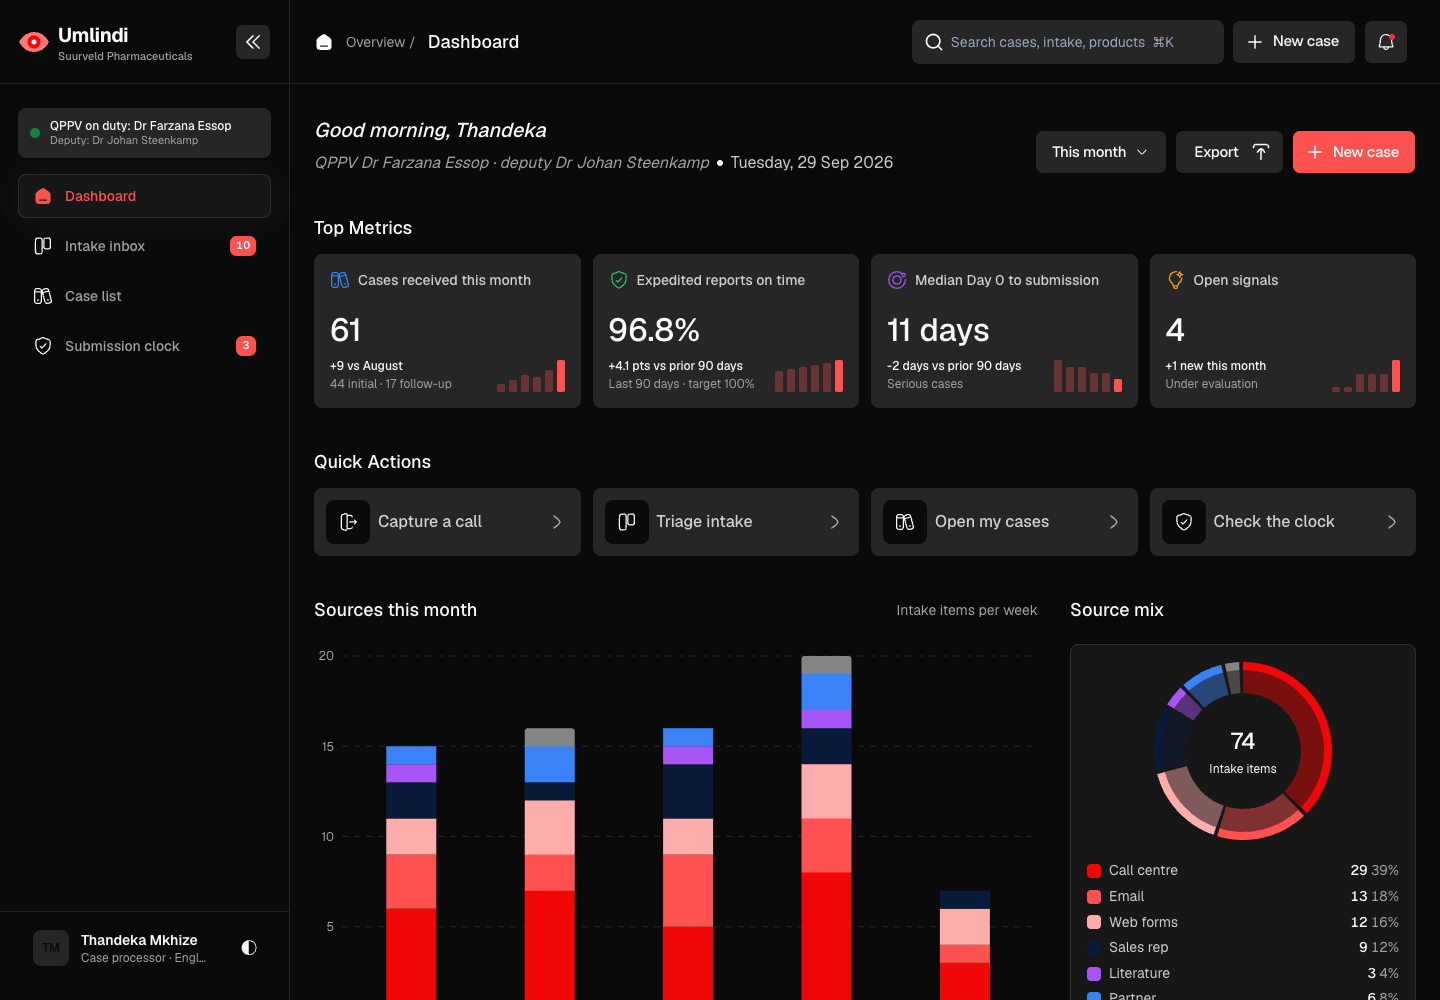This screenshot has height=1000, width=1440.
Task: Open the This month period dropdown
Action: 1101,152
